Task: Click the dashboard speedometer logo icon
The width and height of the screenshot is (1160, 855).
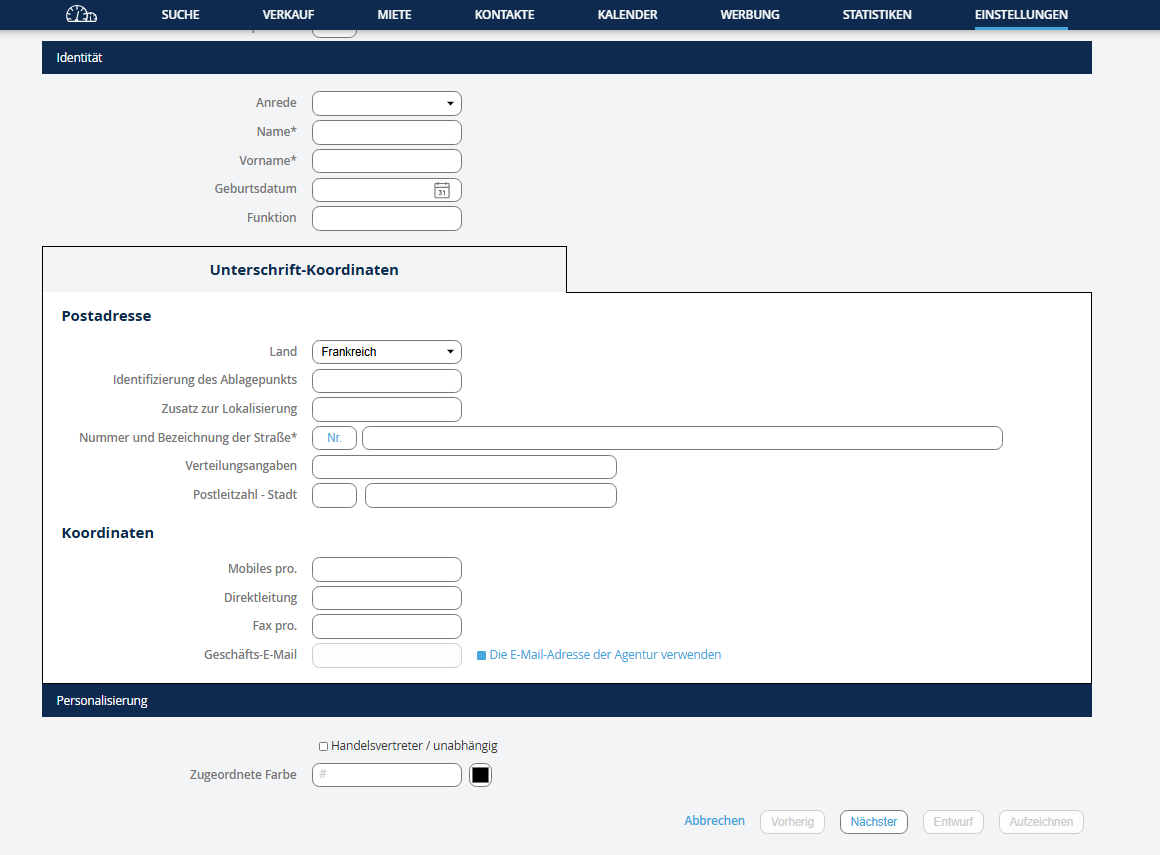Action: (x=82, y=14)
